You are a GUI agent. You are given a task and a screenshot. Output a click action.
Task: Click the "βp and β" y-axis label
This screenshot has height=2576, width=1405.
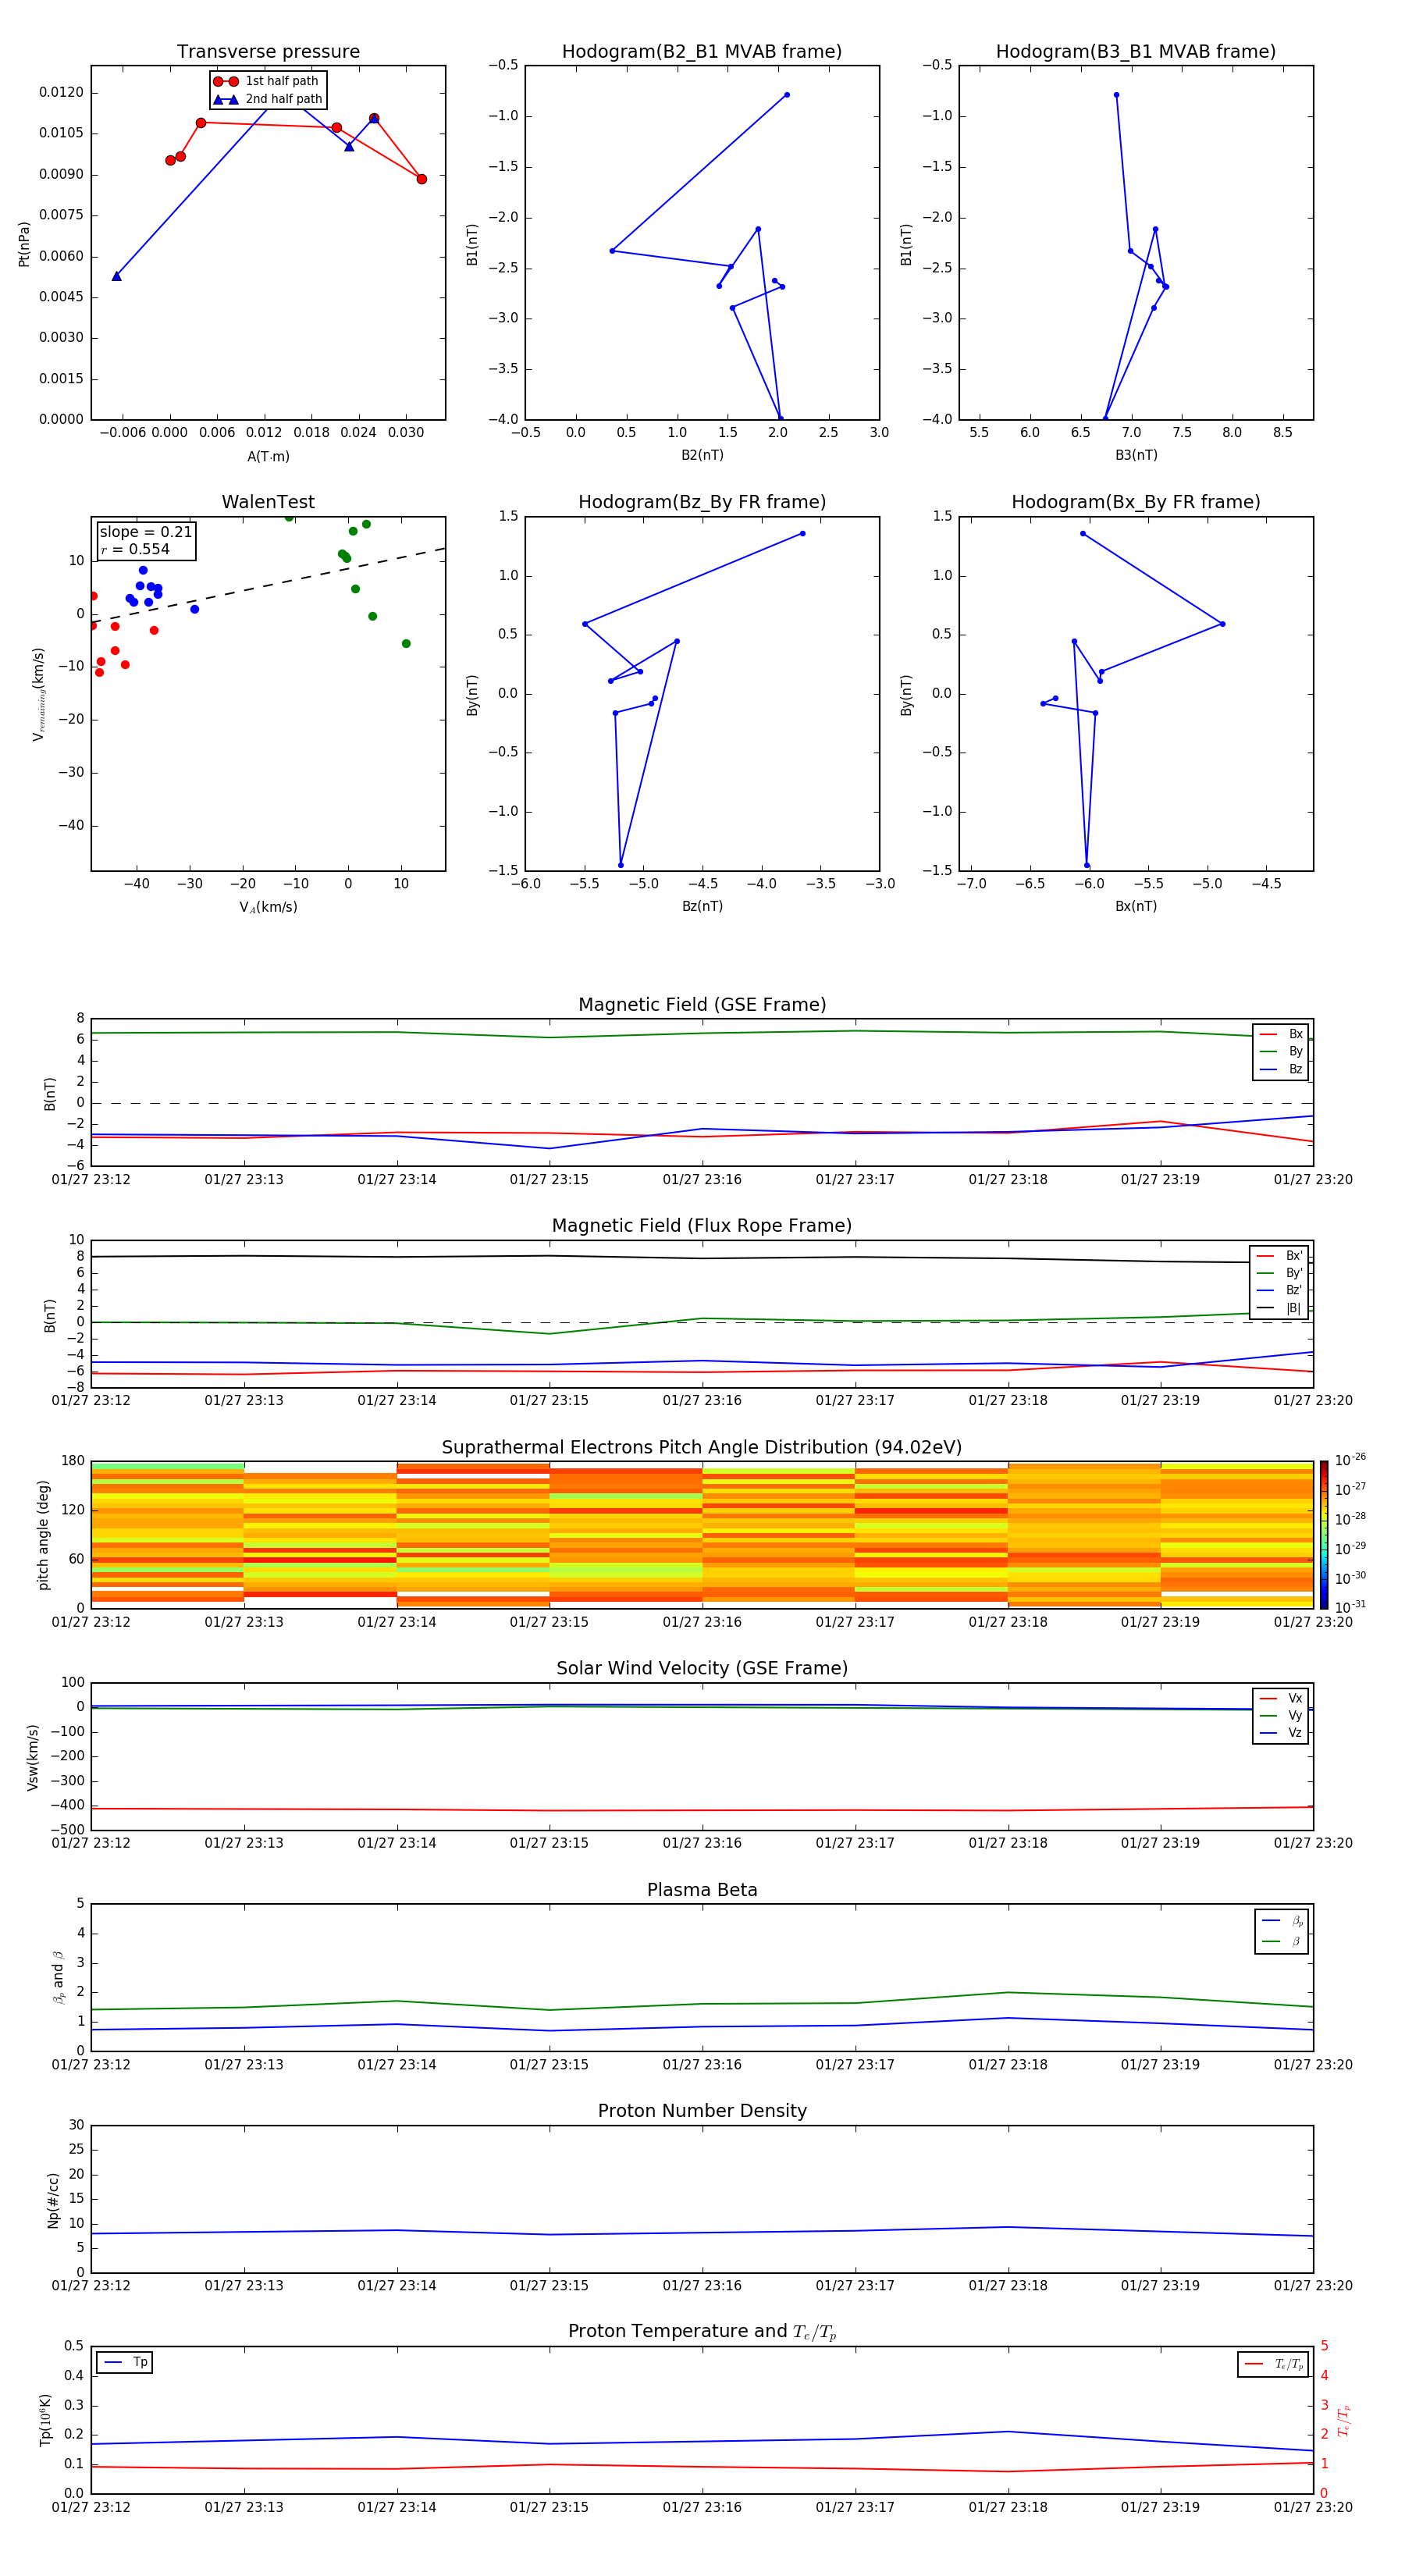point(58,1977)
